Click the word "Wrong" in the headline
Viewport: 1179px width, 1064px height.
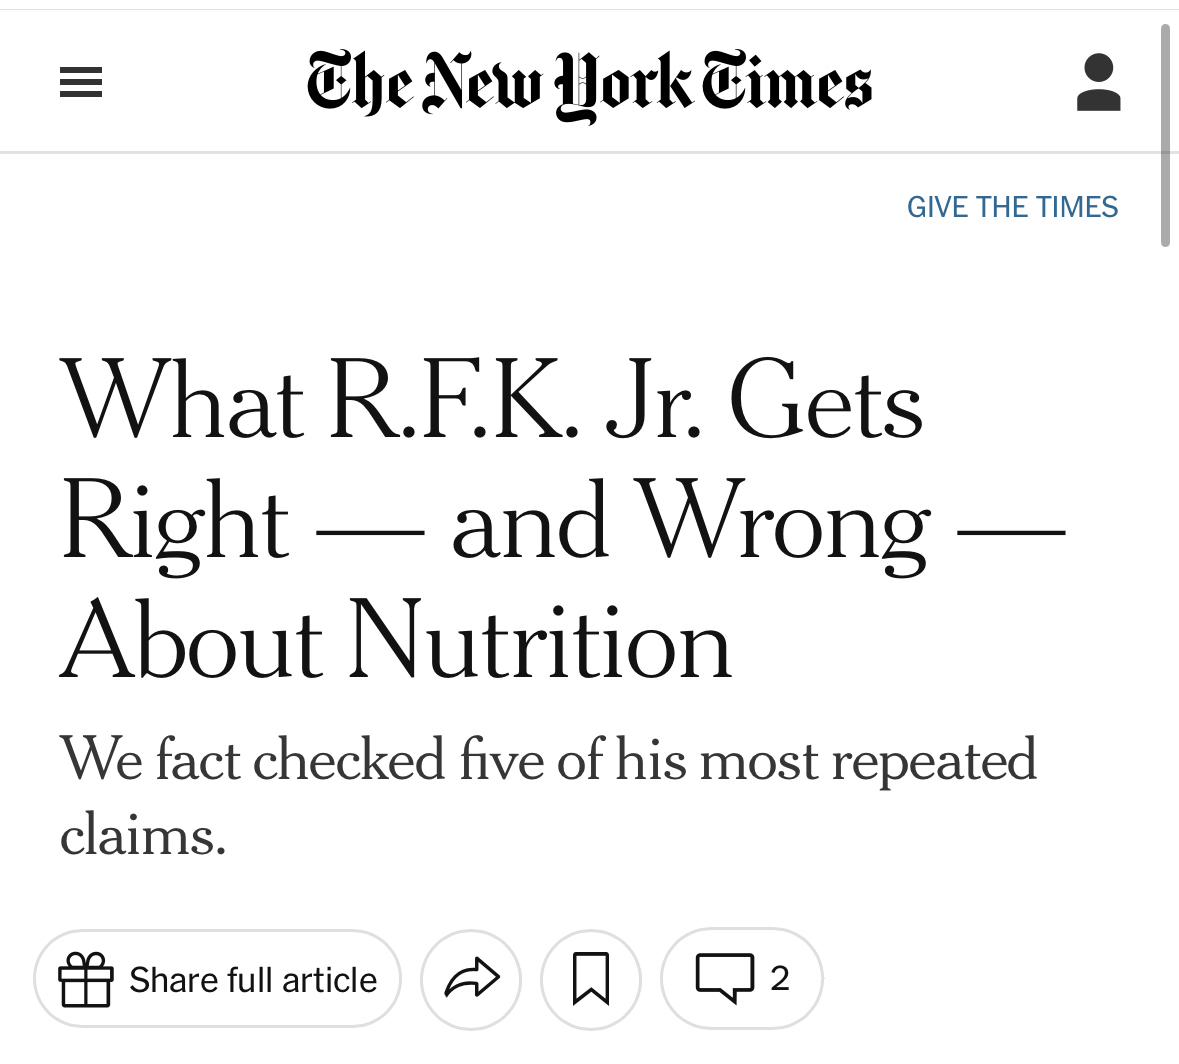pyautogui.click(x=785, y=524)
